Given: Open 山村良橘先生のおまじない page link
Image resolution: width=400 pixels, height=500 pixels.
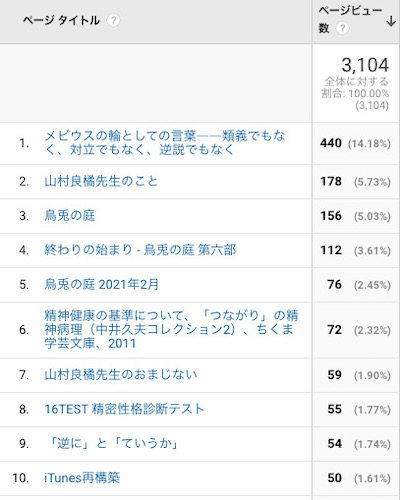Looking at the screenshot, I should point(121,375).
